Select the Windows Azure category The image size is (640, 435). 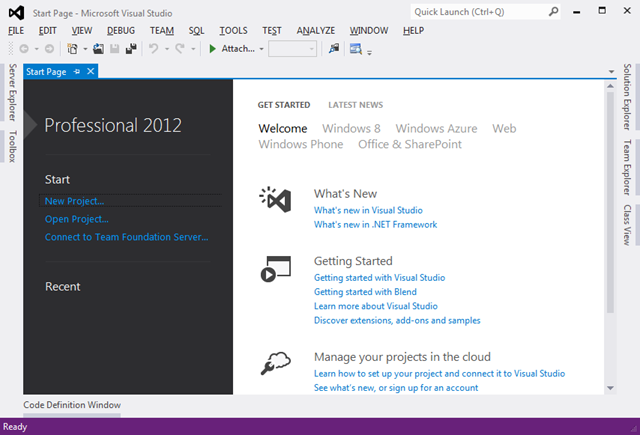pyautogui.click(x=436, y=129)
